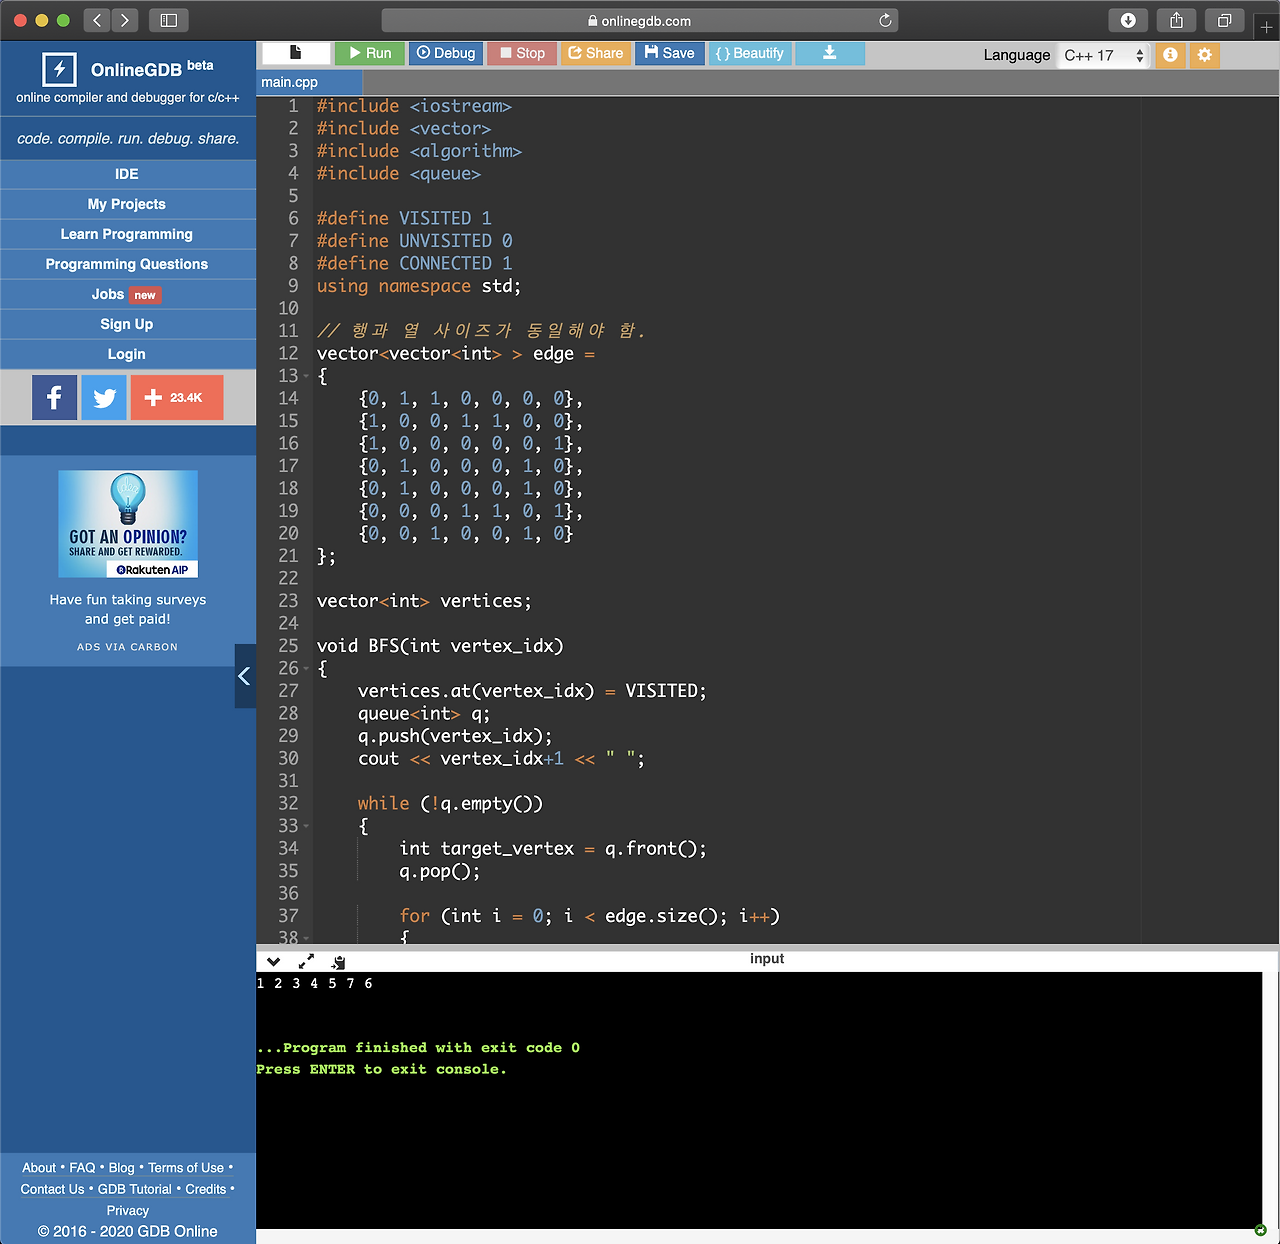Expand the console to fullscreen
Screen dimensions: 1280x1244
pos(306,961)
